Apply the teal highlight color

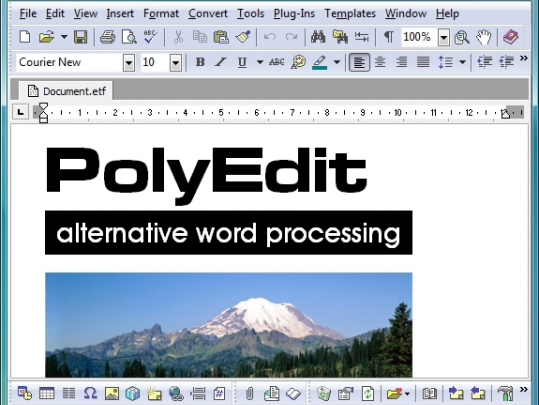[x=320, y=63]
